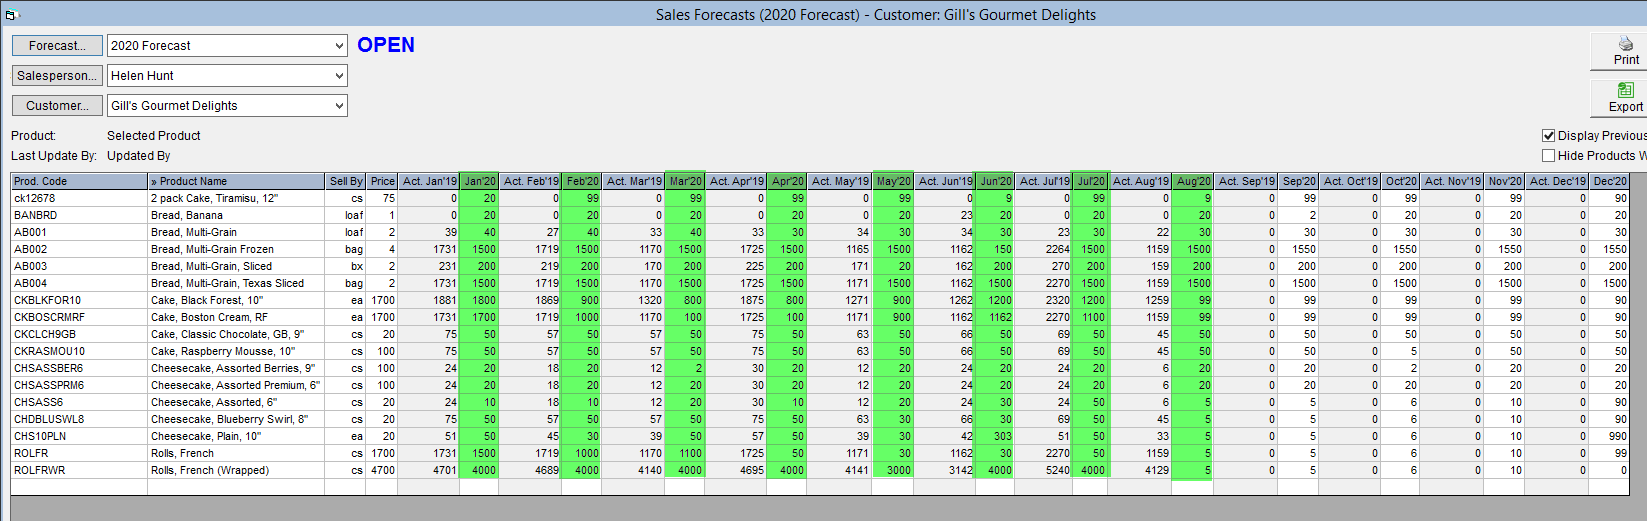
Task: Select Cake, Black Forest, 10" name
Action: pos(236,300)
